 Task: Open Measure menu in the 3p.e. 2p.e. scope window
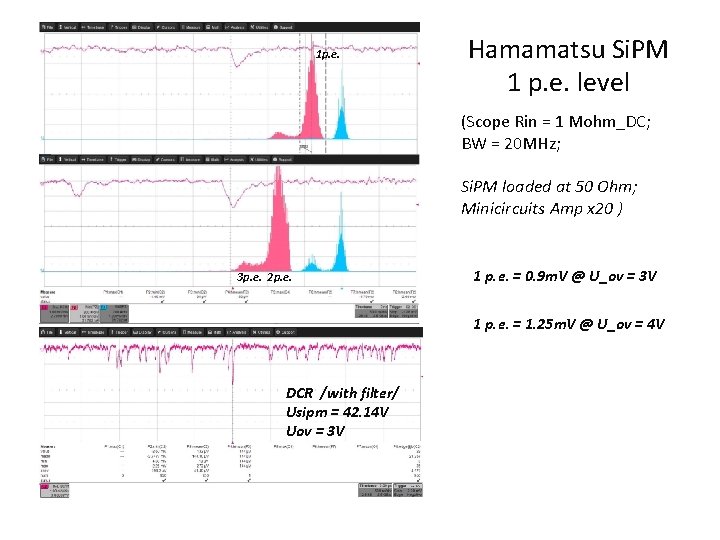pyautogui.click(x=191, y=160)
